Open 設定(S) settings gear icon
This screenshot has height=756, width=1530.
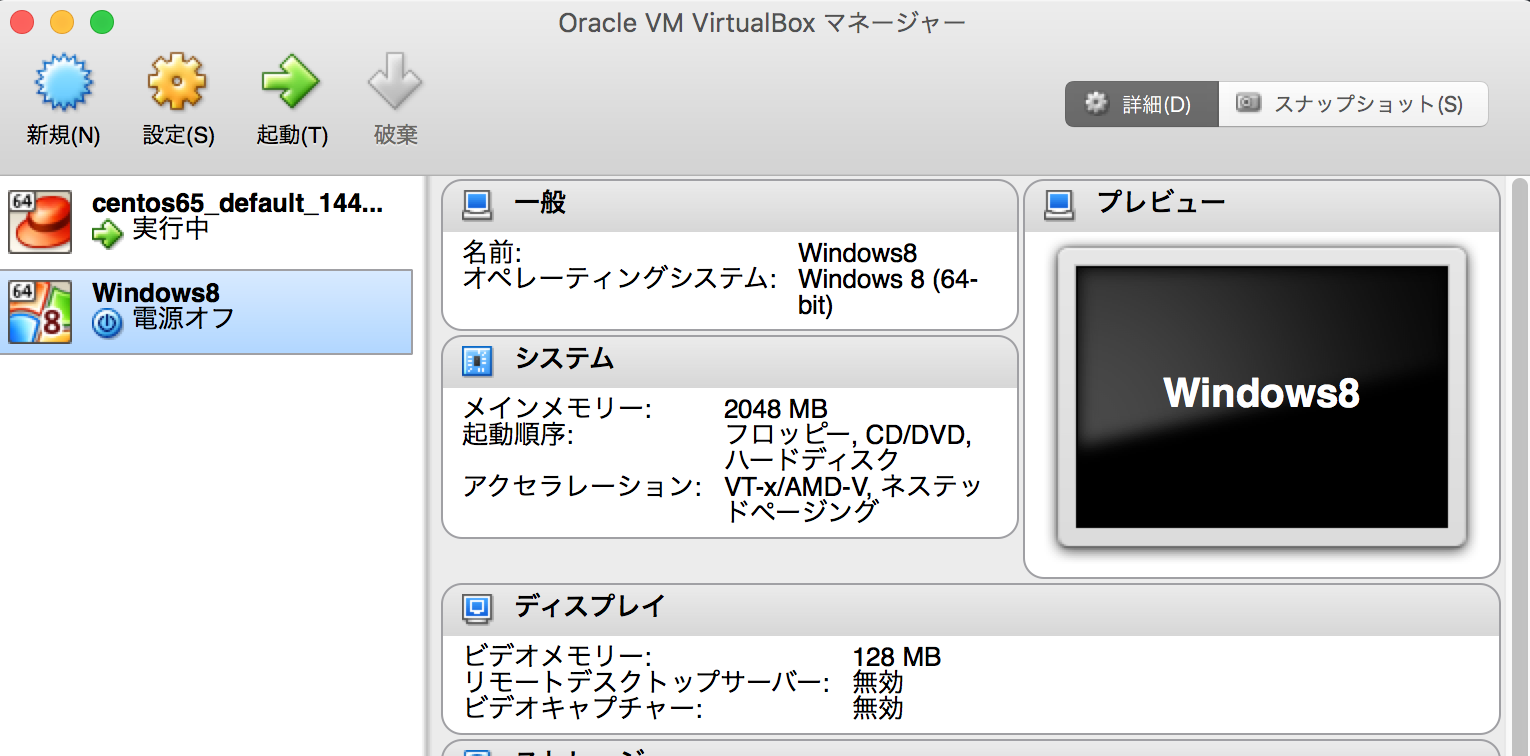pyautogui.click(x=178, y=82)
